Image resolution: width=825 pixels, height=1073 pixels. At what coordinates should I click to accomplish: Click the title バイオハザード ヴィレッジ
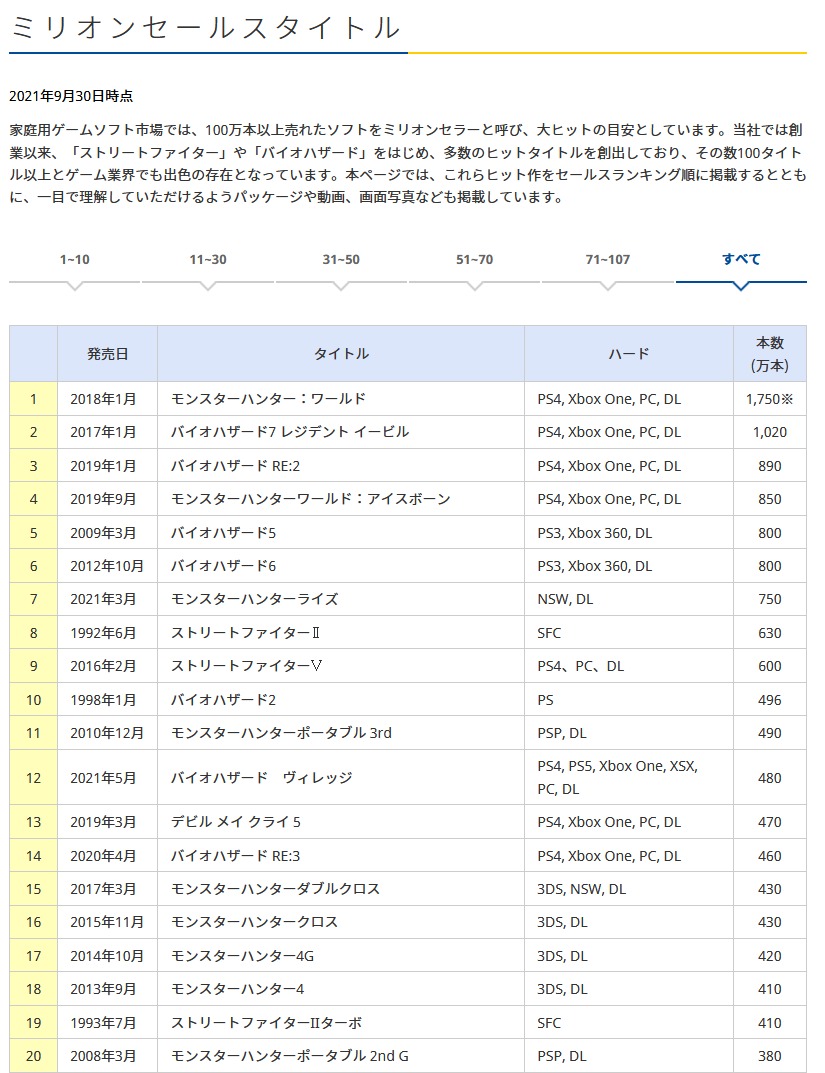click(261, 778)
